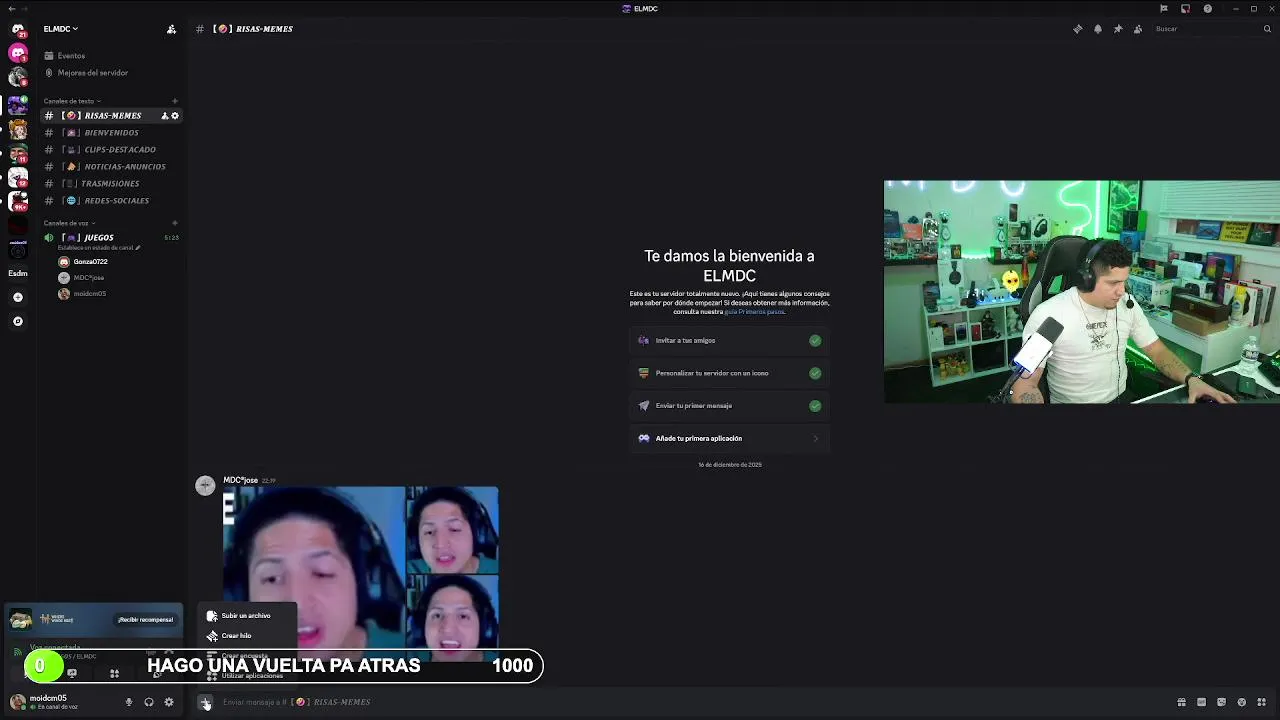Image resolution: width=1280 pixels, height=720 pixels.
Task: Click the pink Discord server icon
Action: pos(18,53)
